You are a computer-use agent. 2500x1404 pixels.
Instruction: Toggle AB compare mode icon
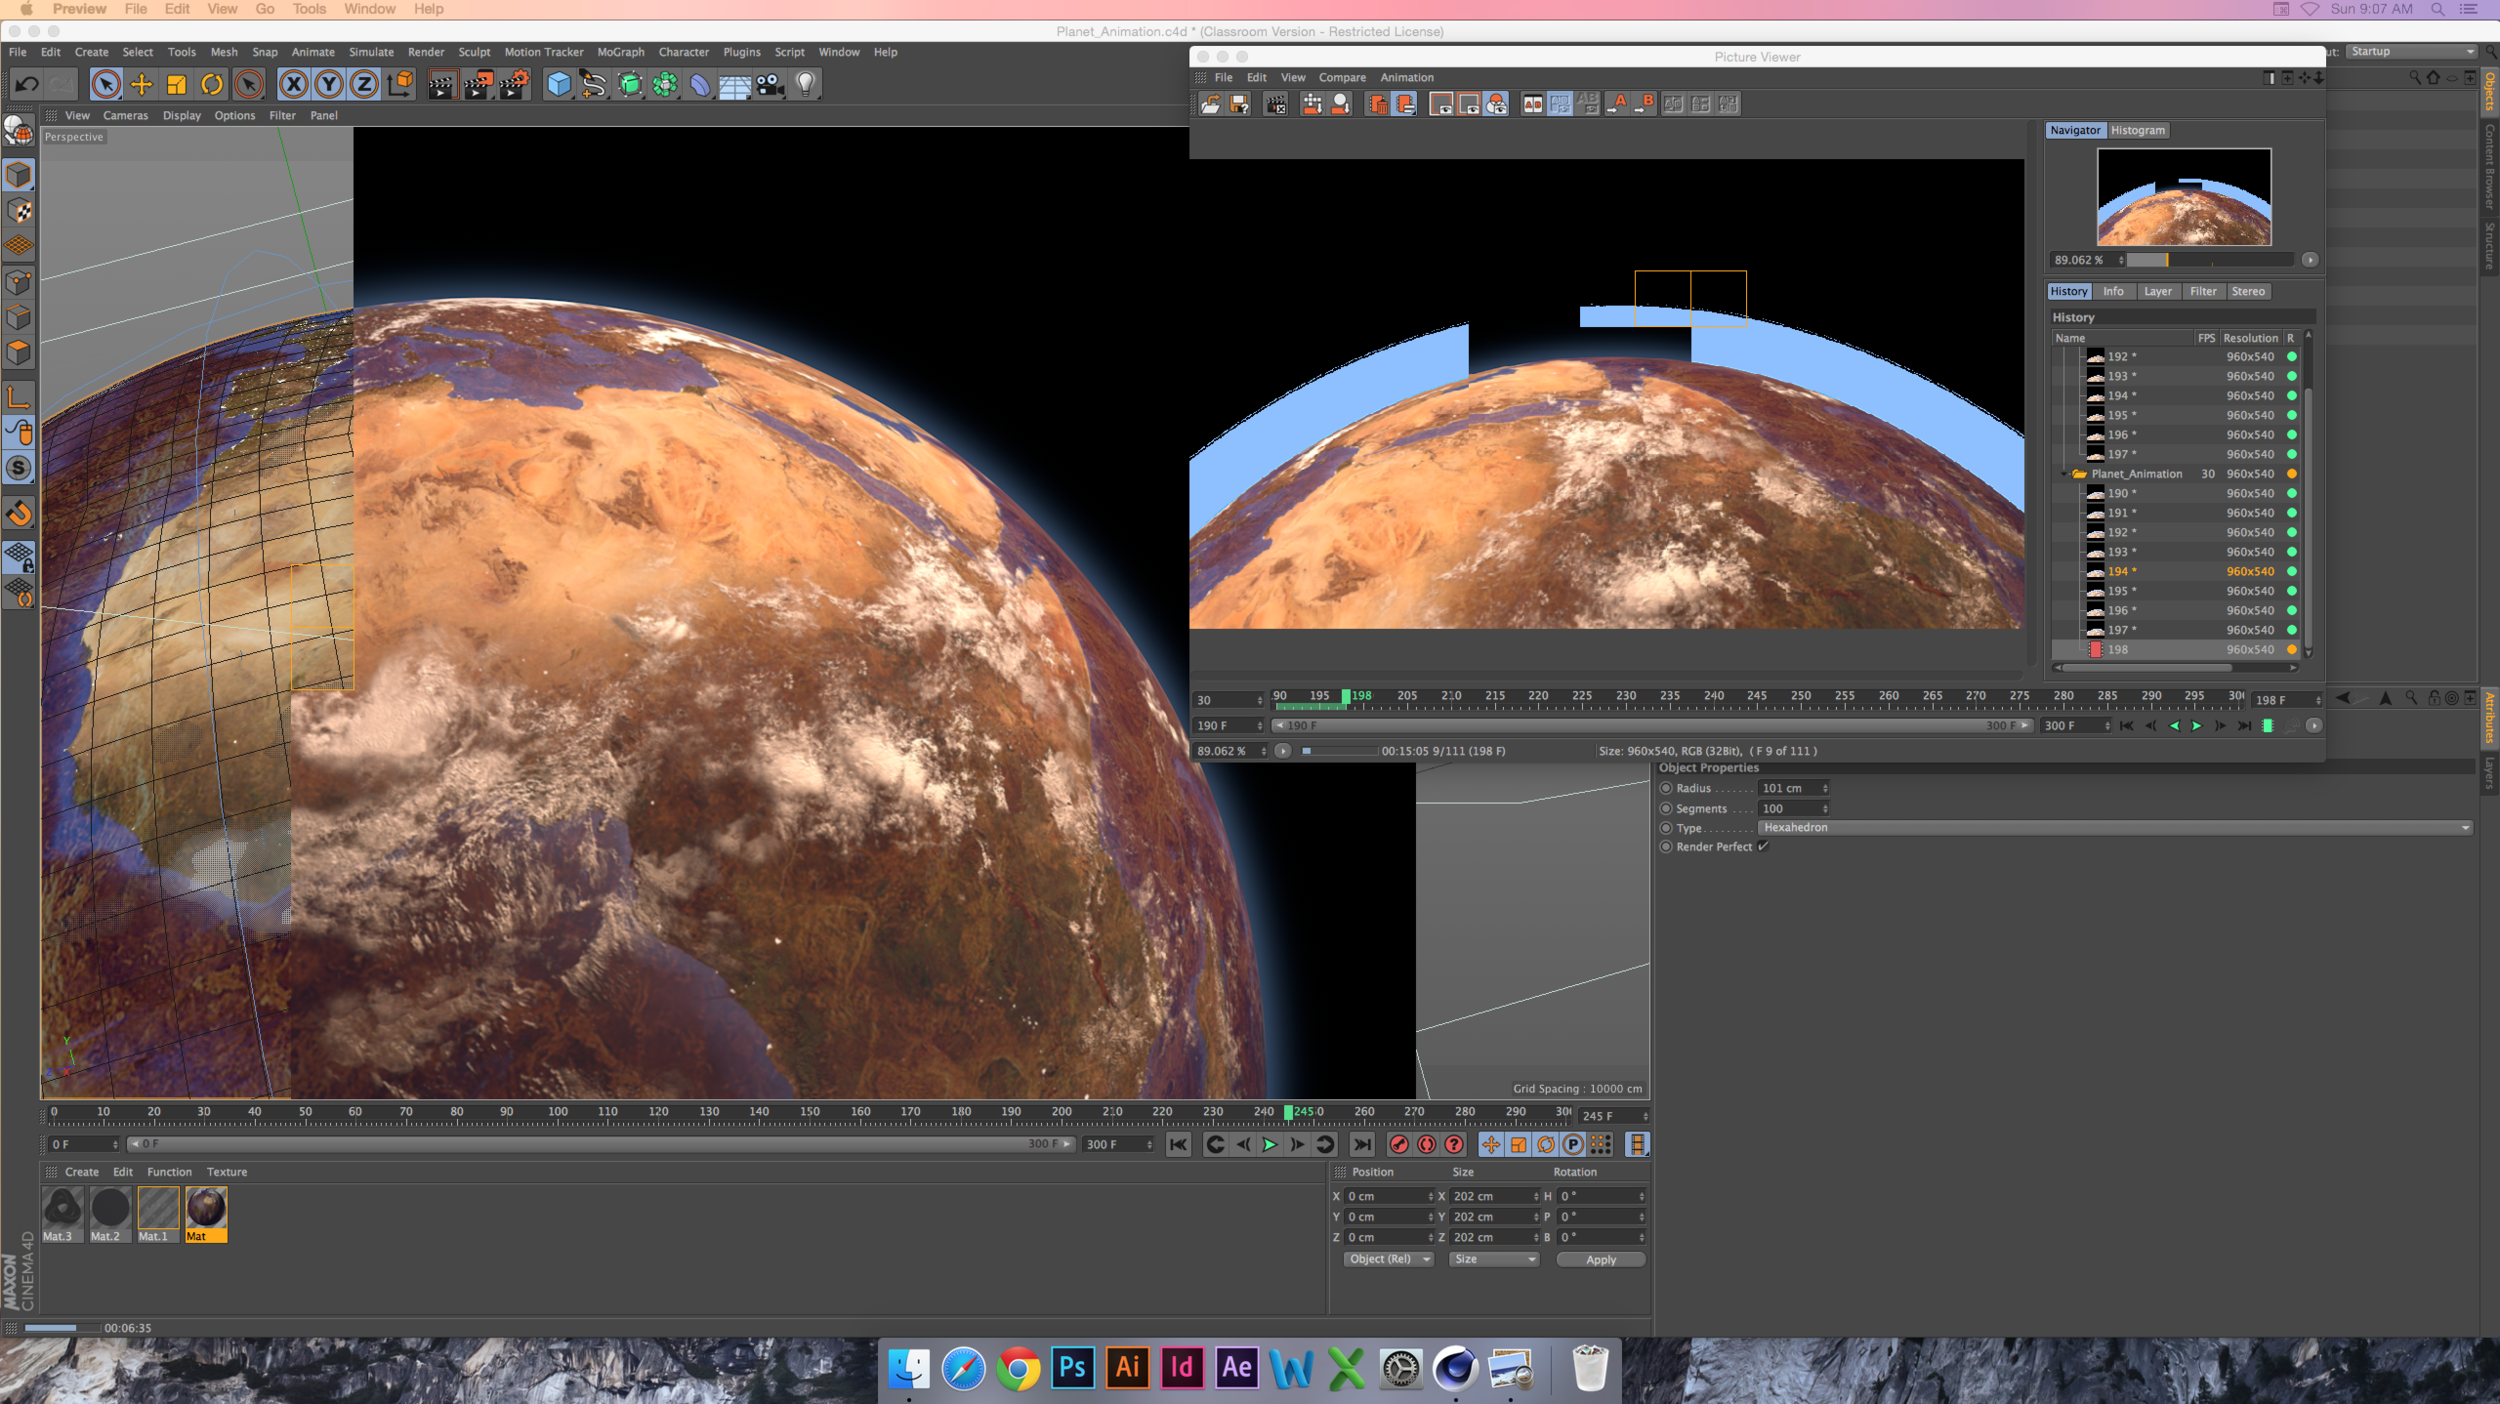pos(1532,104)
